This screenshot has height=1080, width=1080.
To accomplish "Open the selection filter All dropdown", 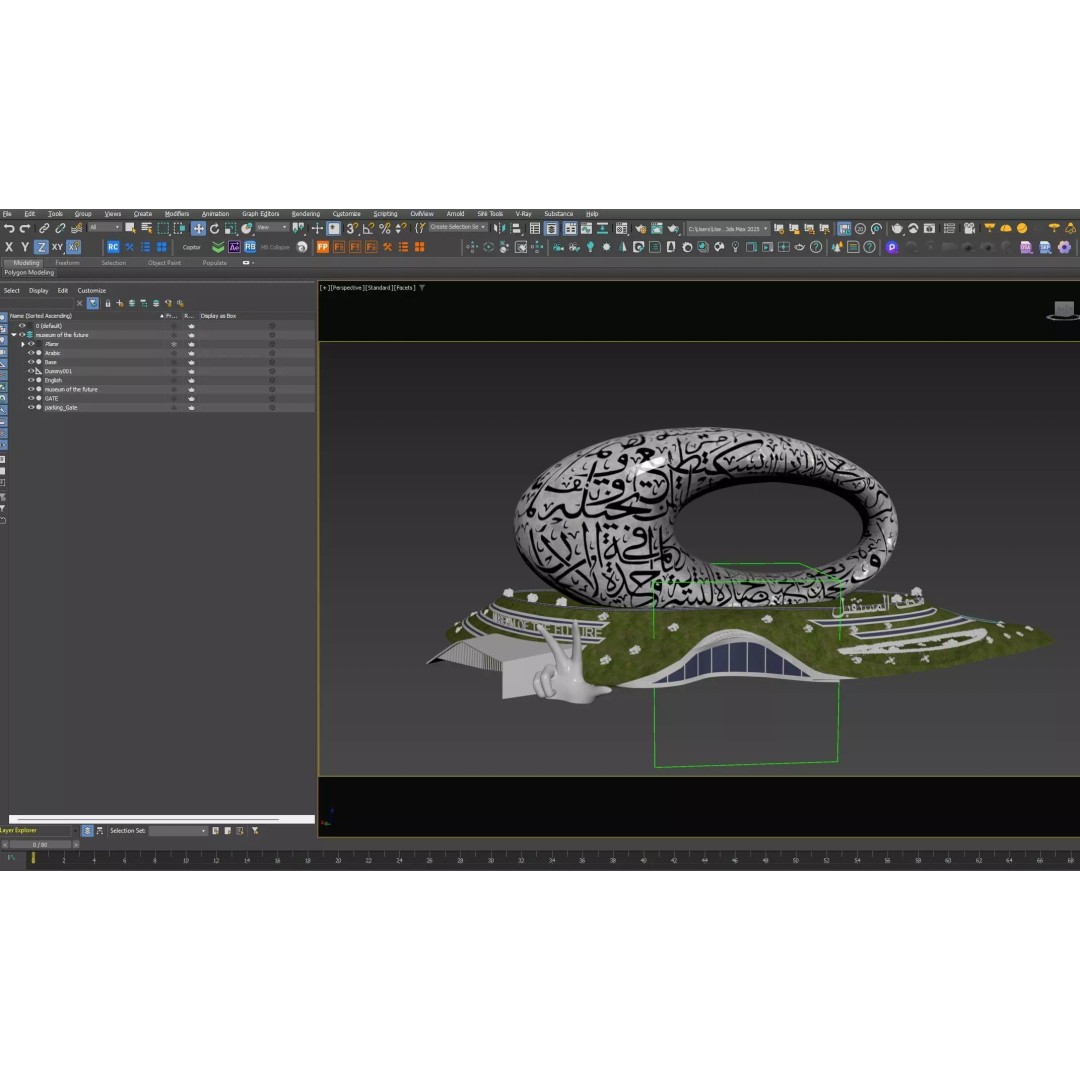I will coord(105,227).
